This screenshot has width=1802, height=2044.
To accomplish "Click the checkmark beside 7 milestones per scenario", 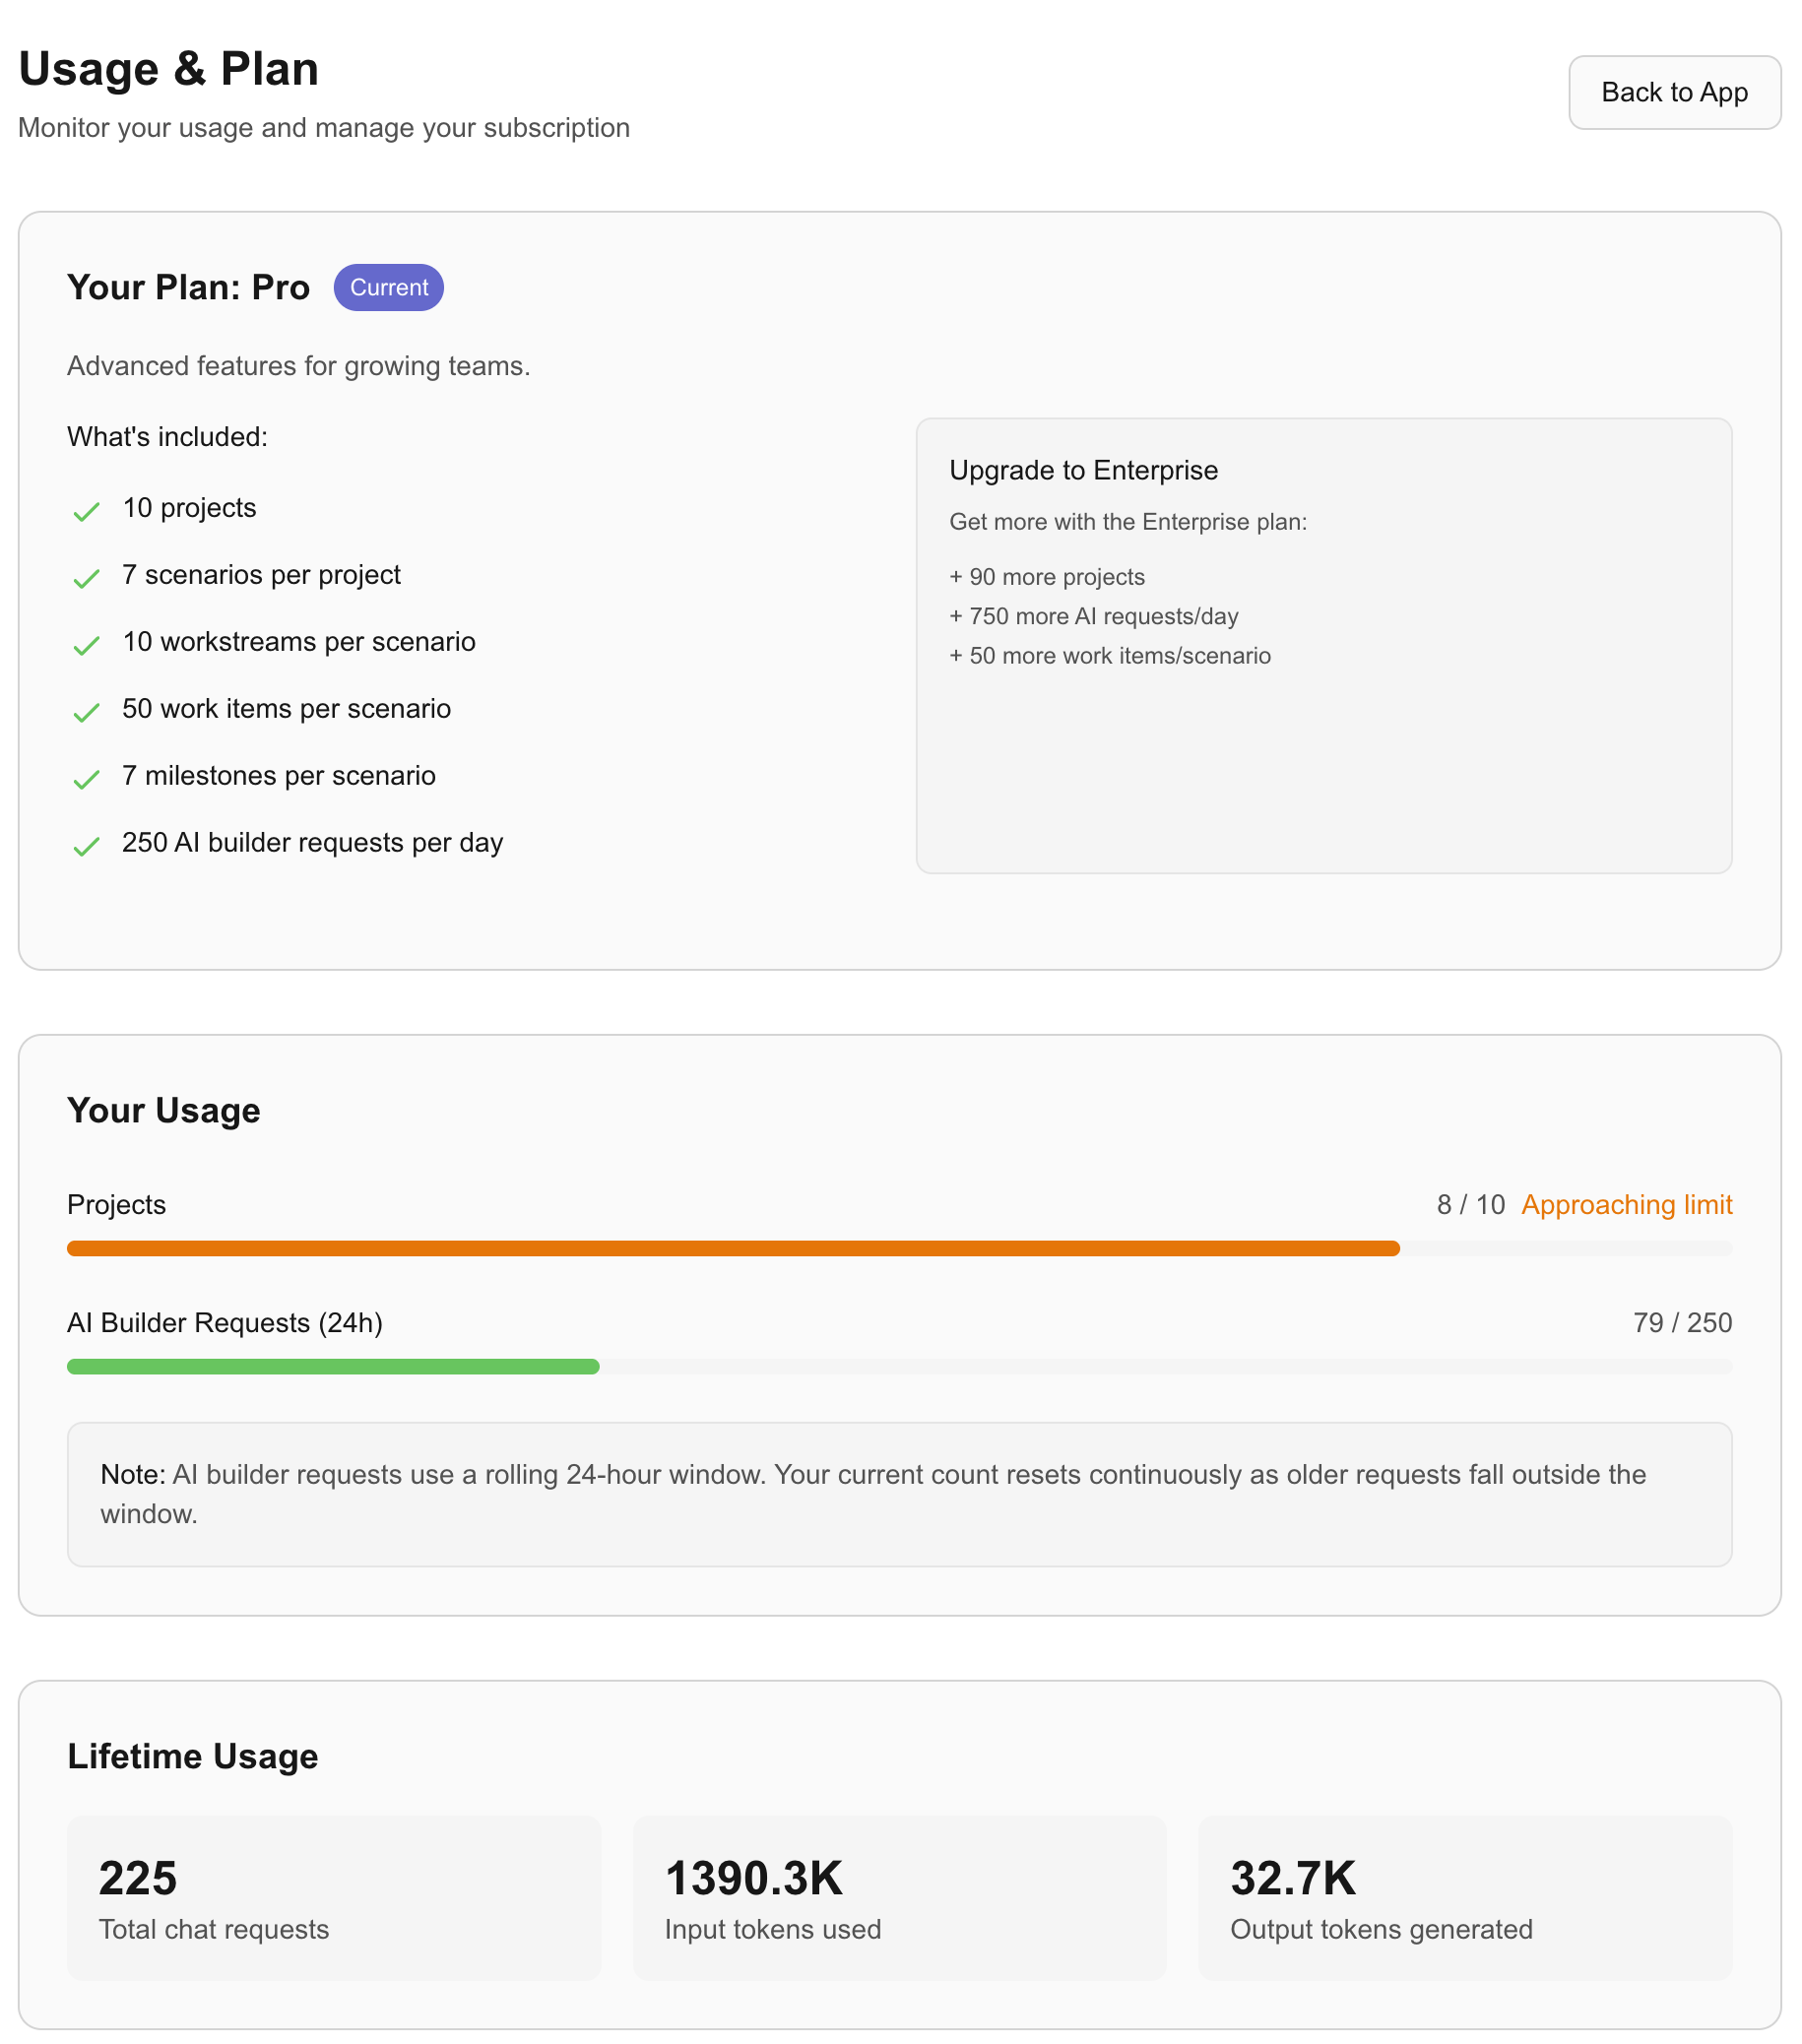I will 86,778.
